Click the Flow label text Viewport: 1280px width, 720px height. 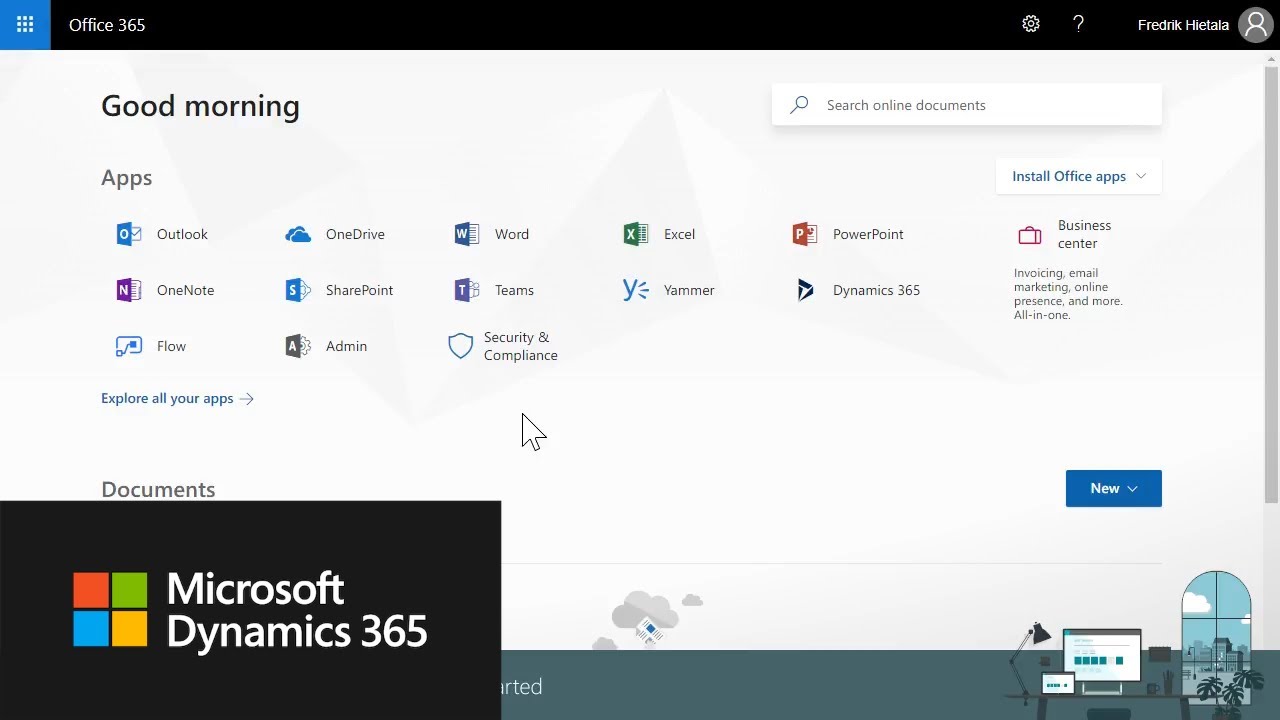[x=171, y=346]
